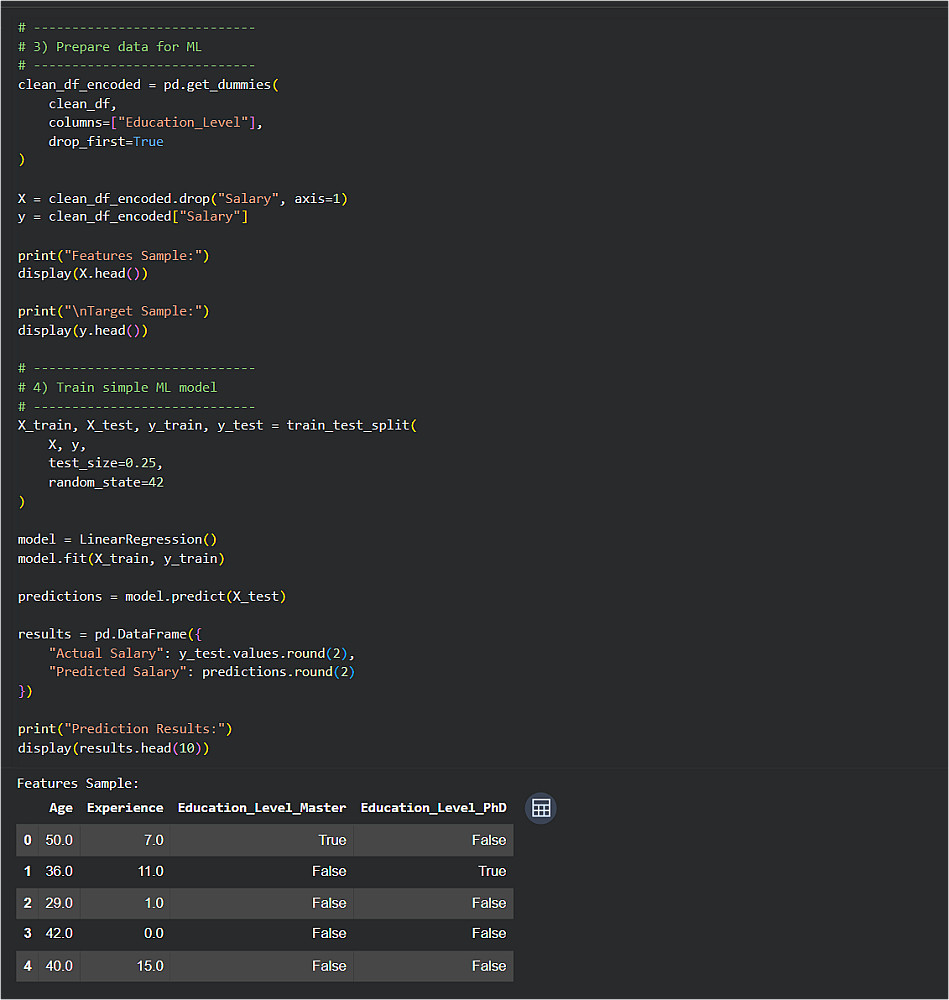Click the Experience column header
This screenshot has height=1000, width=949.
[x=125, y=808]
